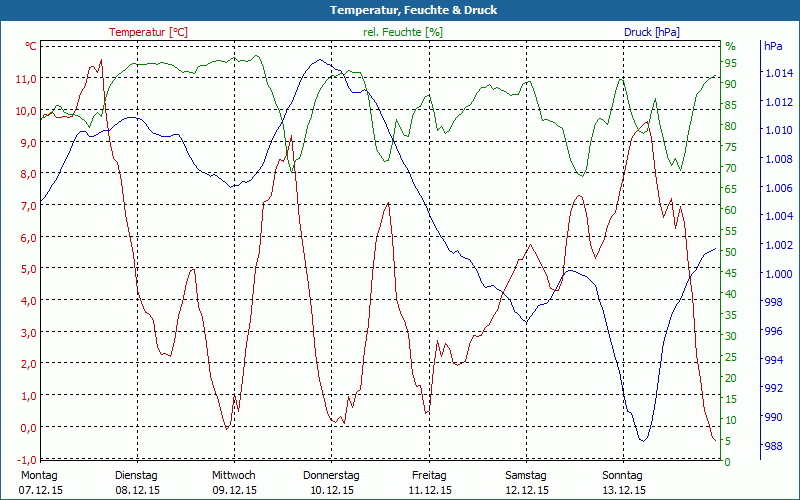800x500 pixels.
Task: Click the '11,0' temperature axis value
Action: [27, 79]
